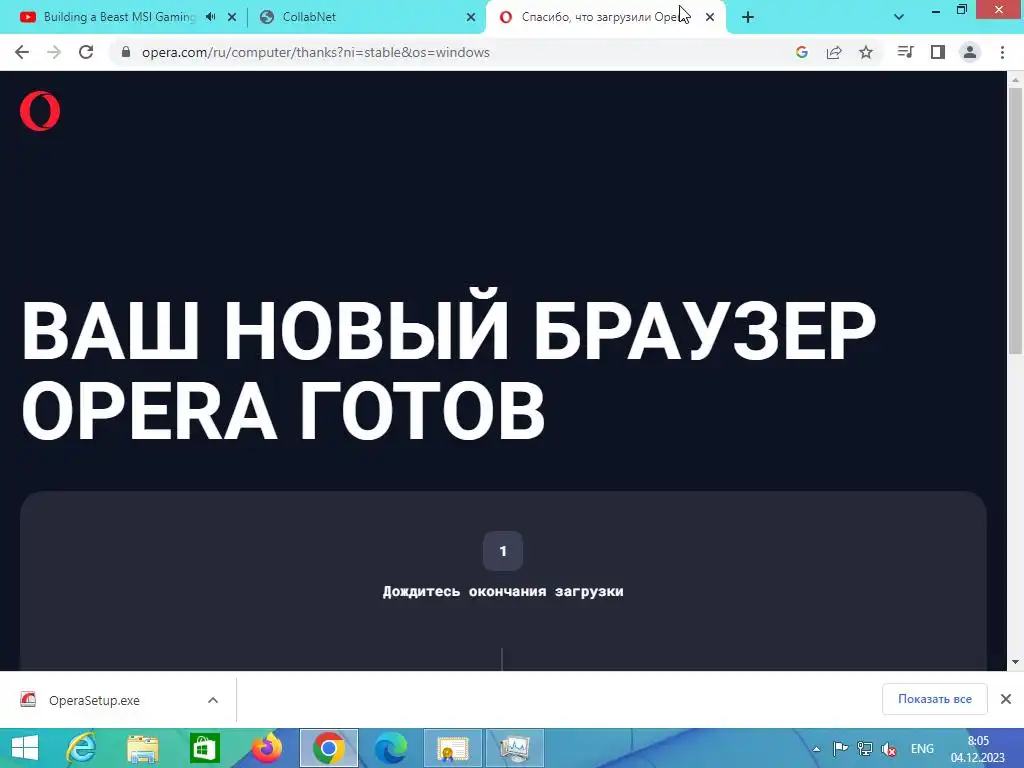The width and height of the screenshot is (1024, 768).
Task: Expand the tab search dropdown
Action: coord(899,17)
